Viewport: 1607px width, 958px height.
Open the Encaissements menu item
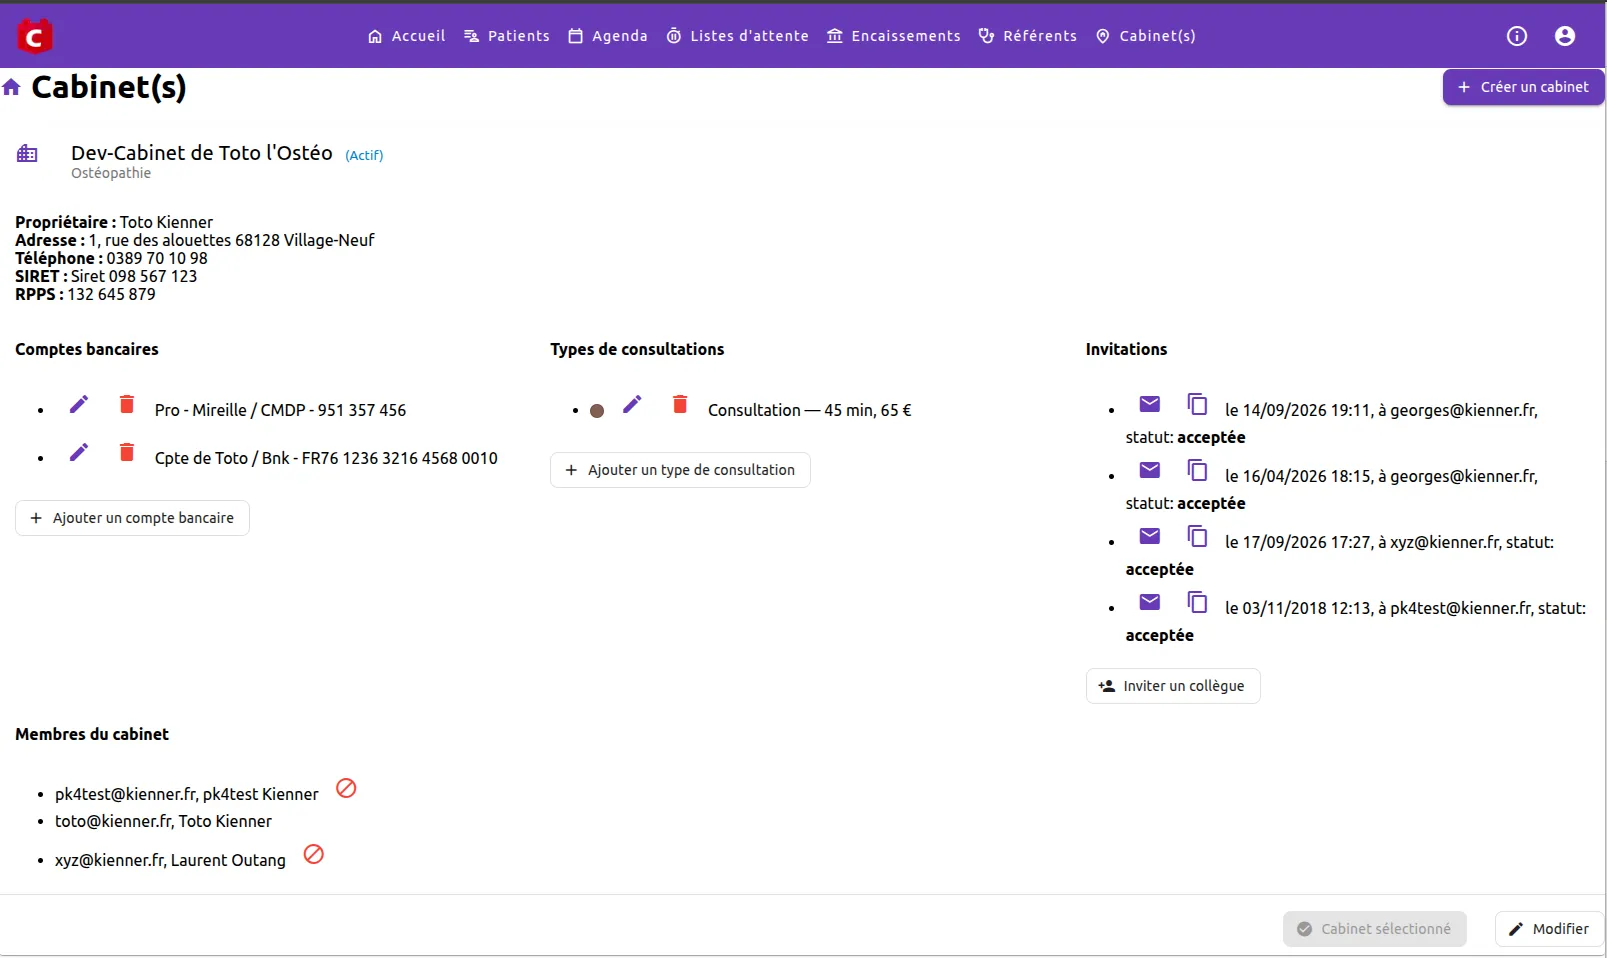click(x=894, y=36)
